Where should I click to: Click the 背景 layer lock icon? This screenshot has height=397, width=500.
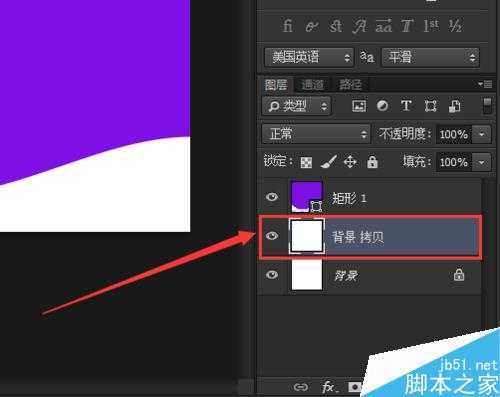(459, 274)
